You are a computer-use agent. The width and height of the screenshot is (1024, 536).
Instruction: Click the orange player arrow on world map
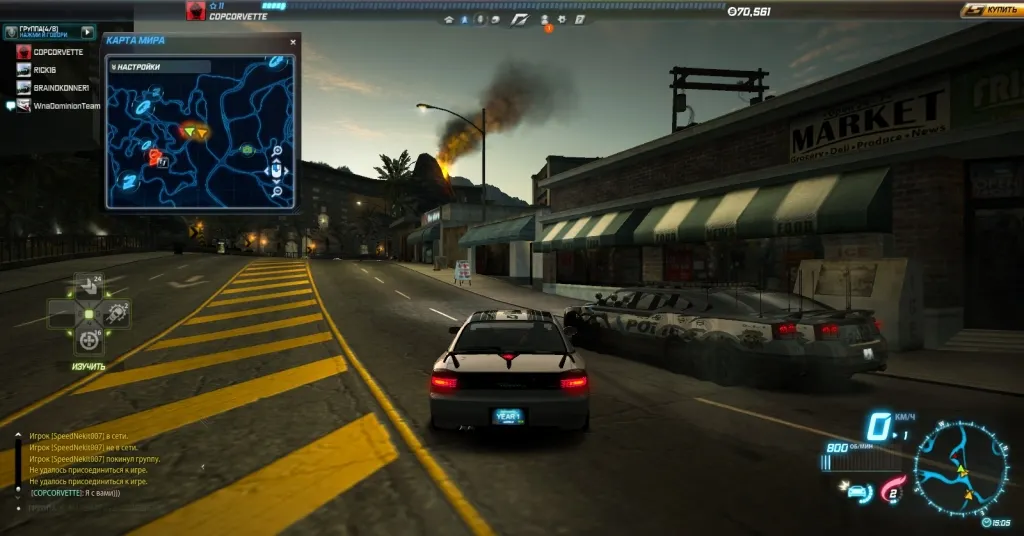[x=202, y=133]
